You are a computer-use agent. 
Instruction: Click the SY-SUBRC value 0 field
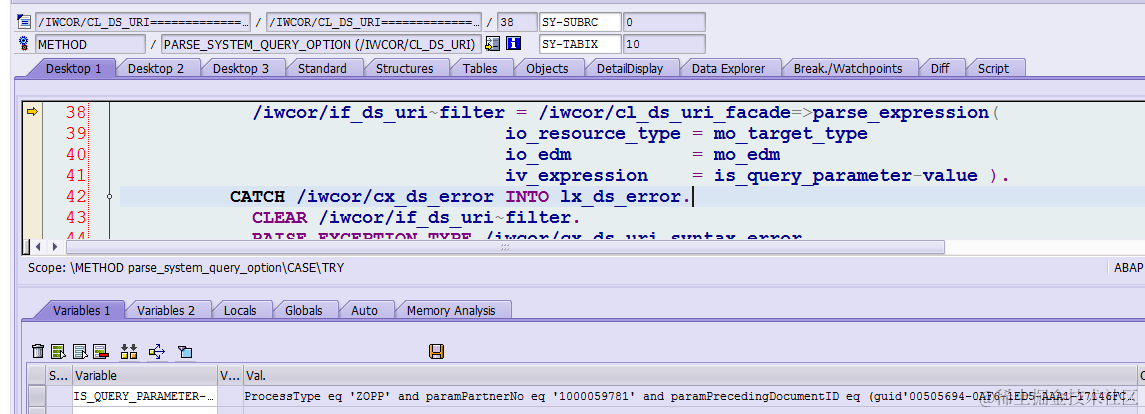(x=664, y=23)
